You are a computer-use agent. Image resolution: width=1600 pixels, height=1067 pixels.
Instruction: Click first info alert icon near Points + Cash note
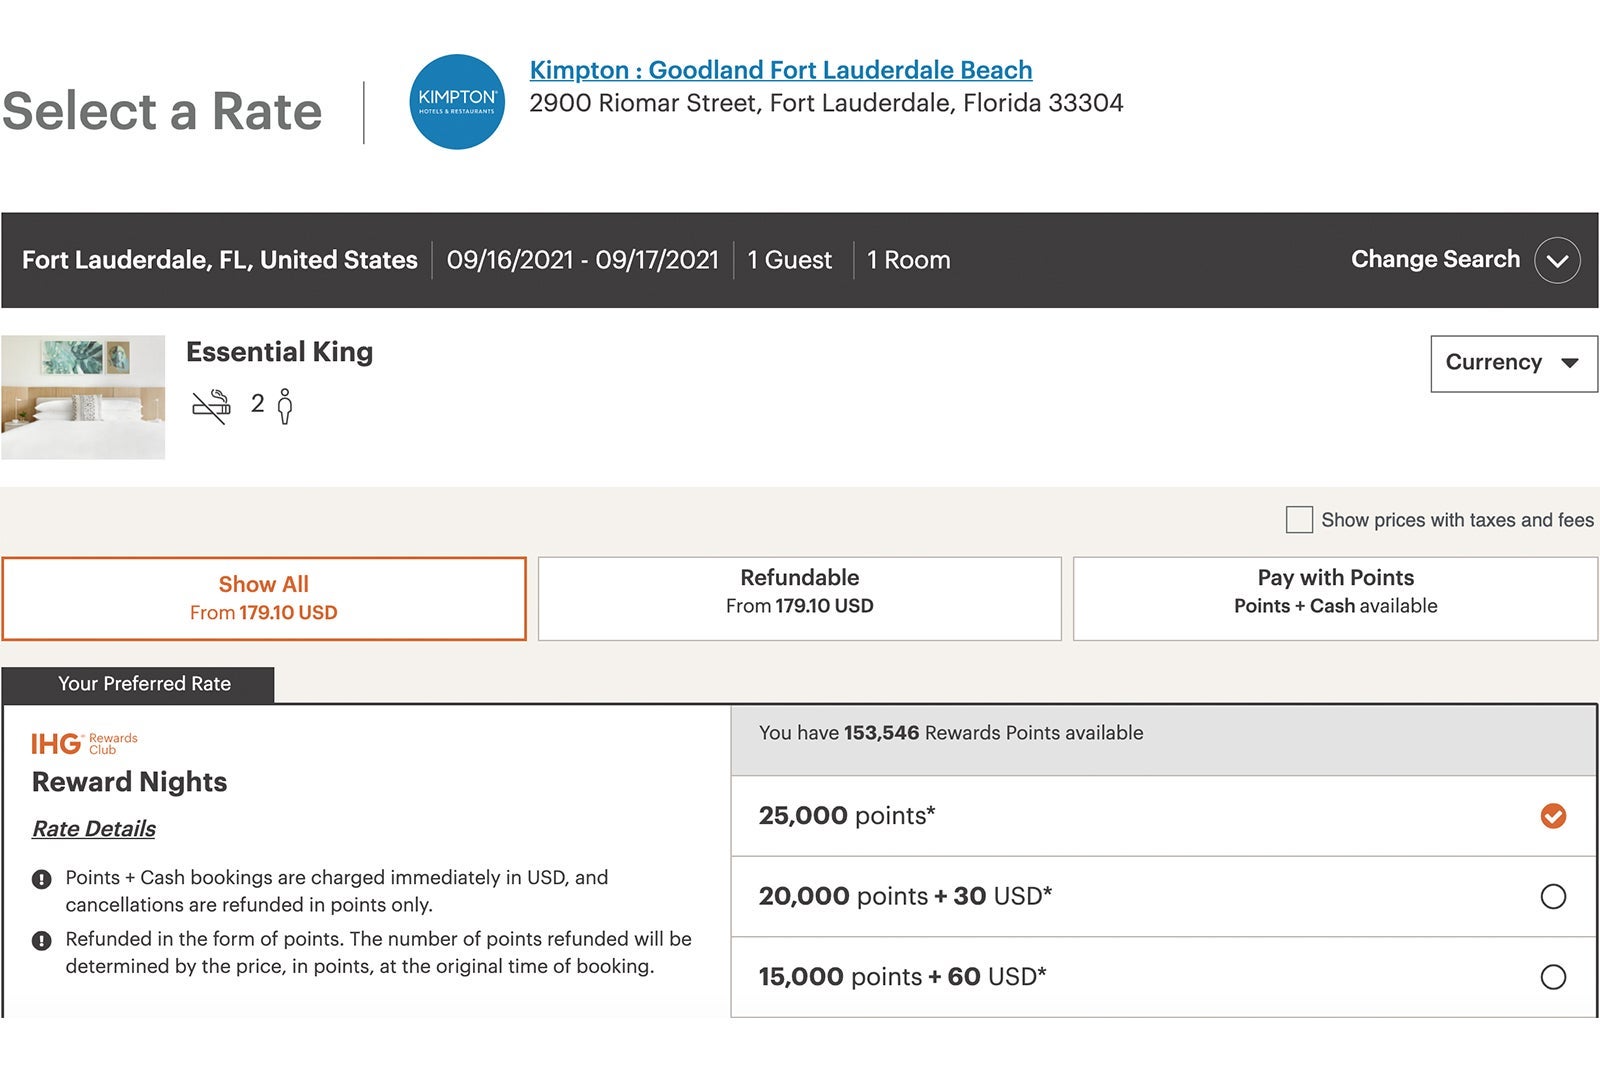(42, 879)
